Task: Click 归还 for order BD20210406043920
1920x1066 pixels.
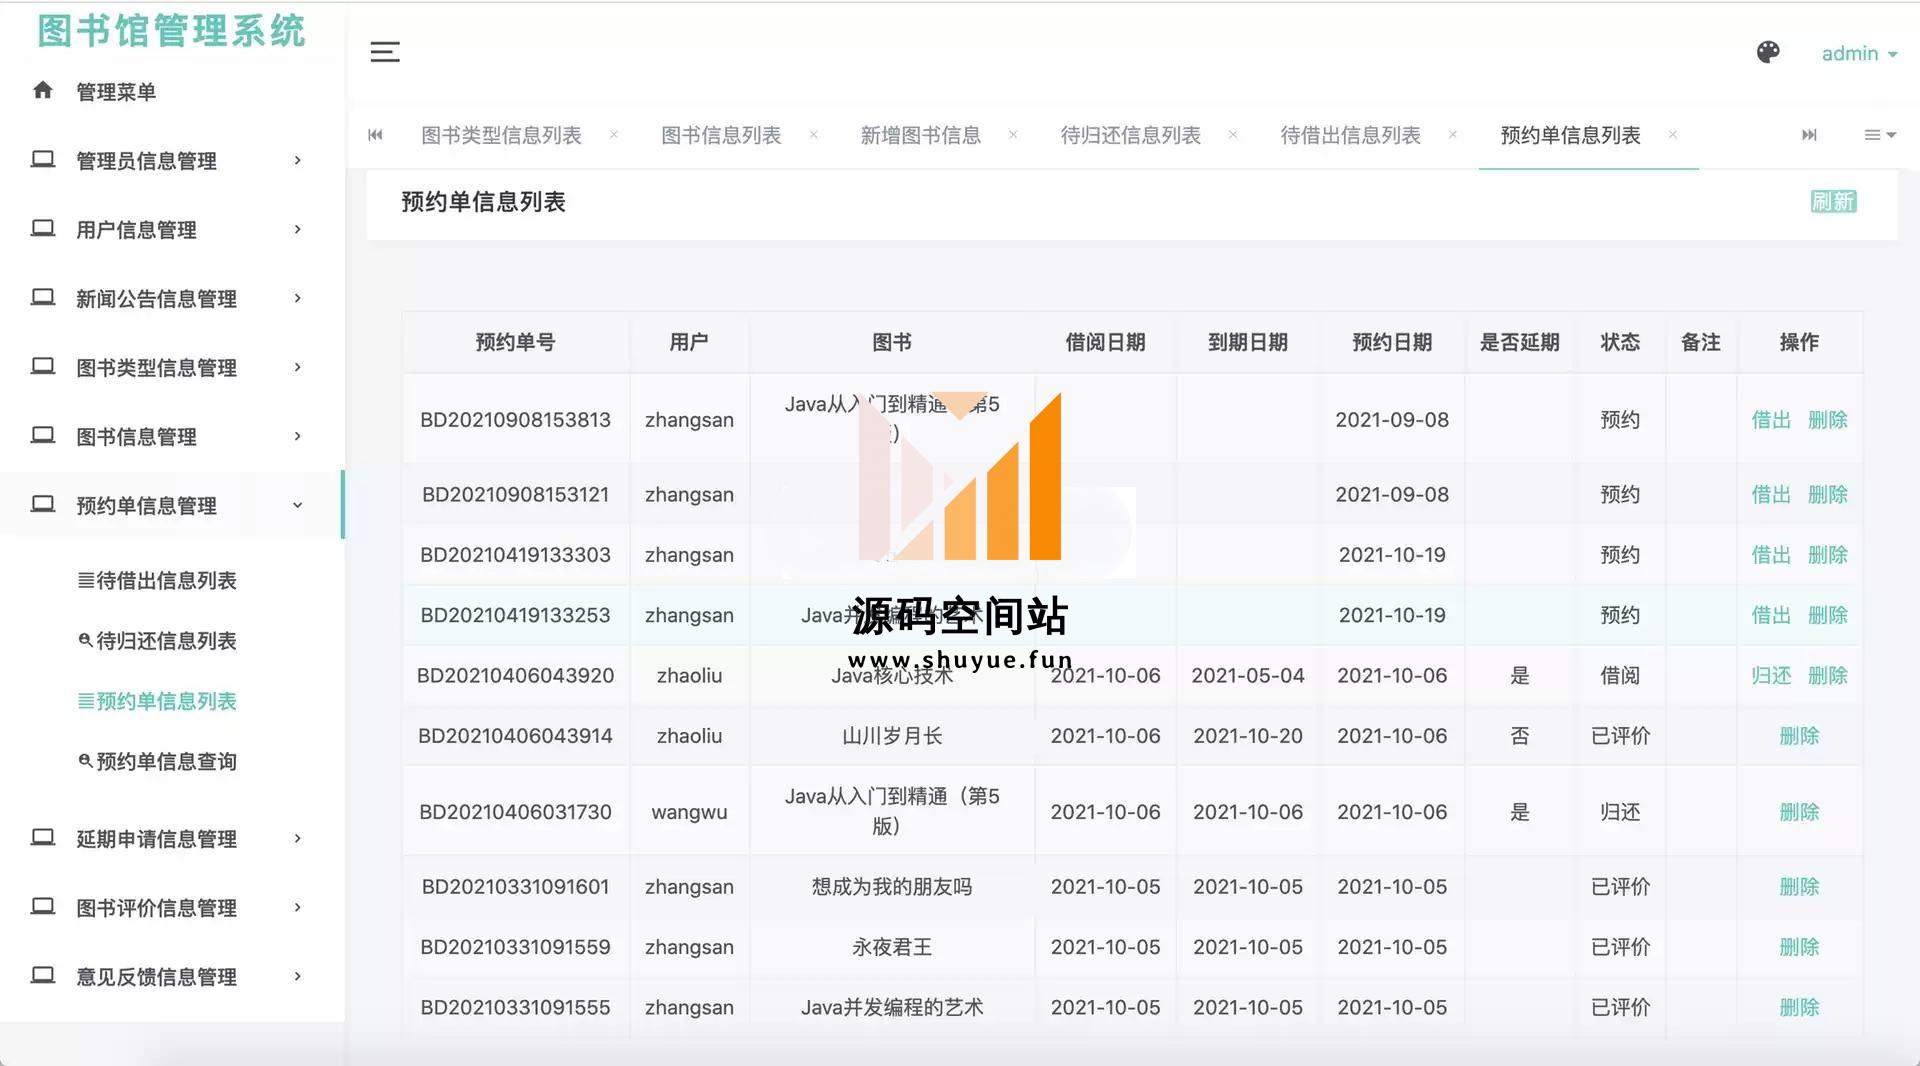Action: [1771, 675]
